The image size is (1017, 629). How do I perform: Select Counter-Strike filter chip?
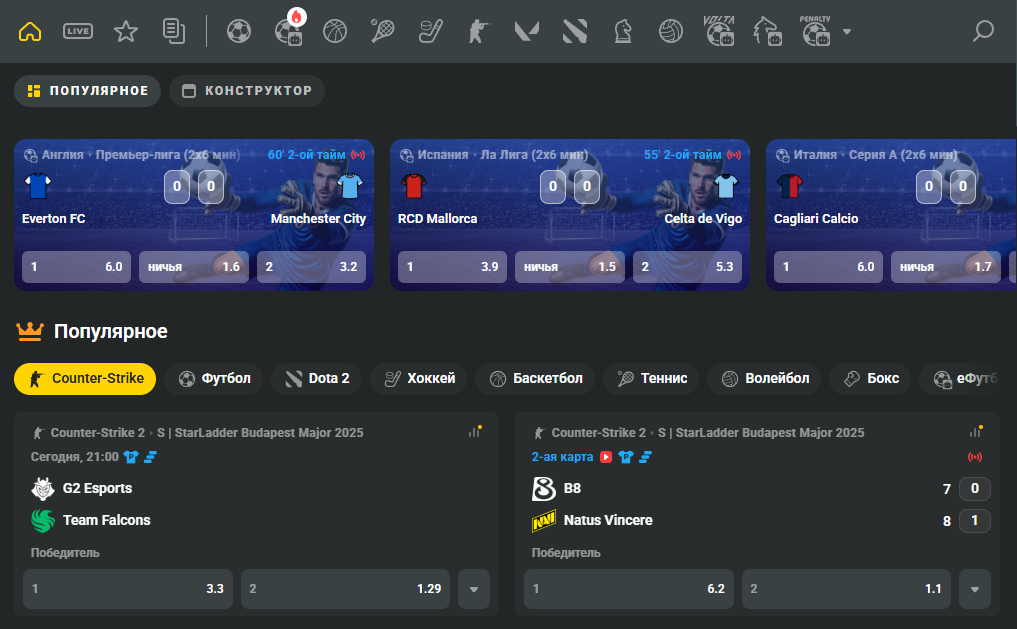tap(85, 379)
